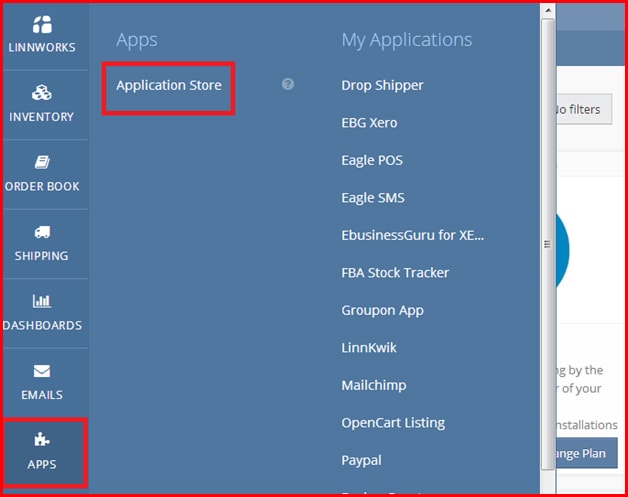
Task: Click the scrollbar up arrow
Action: coord(548,10)
